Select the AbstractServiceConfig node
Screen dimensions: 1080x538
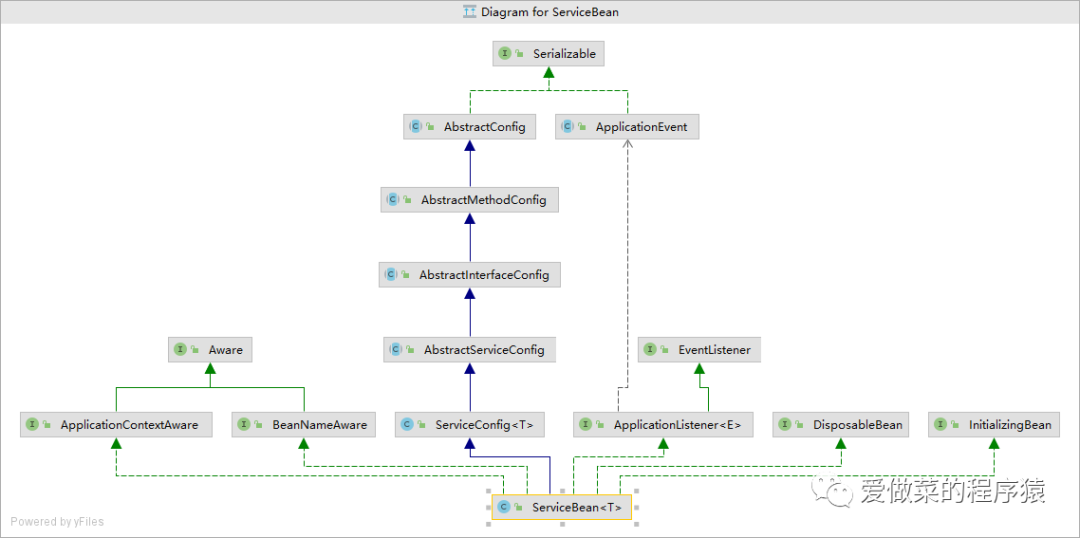pyautogui.click(x=470, y=350)
